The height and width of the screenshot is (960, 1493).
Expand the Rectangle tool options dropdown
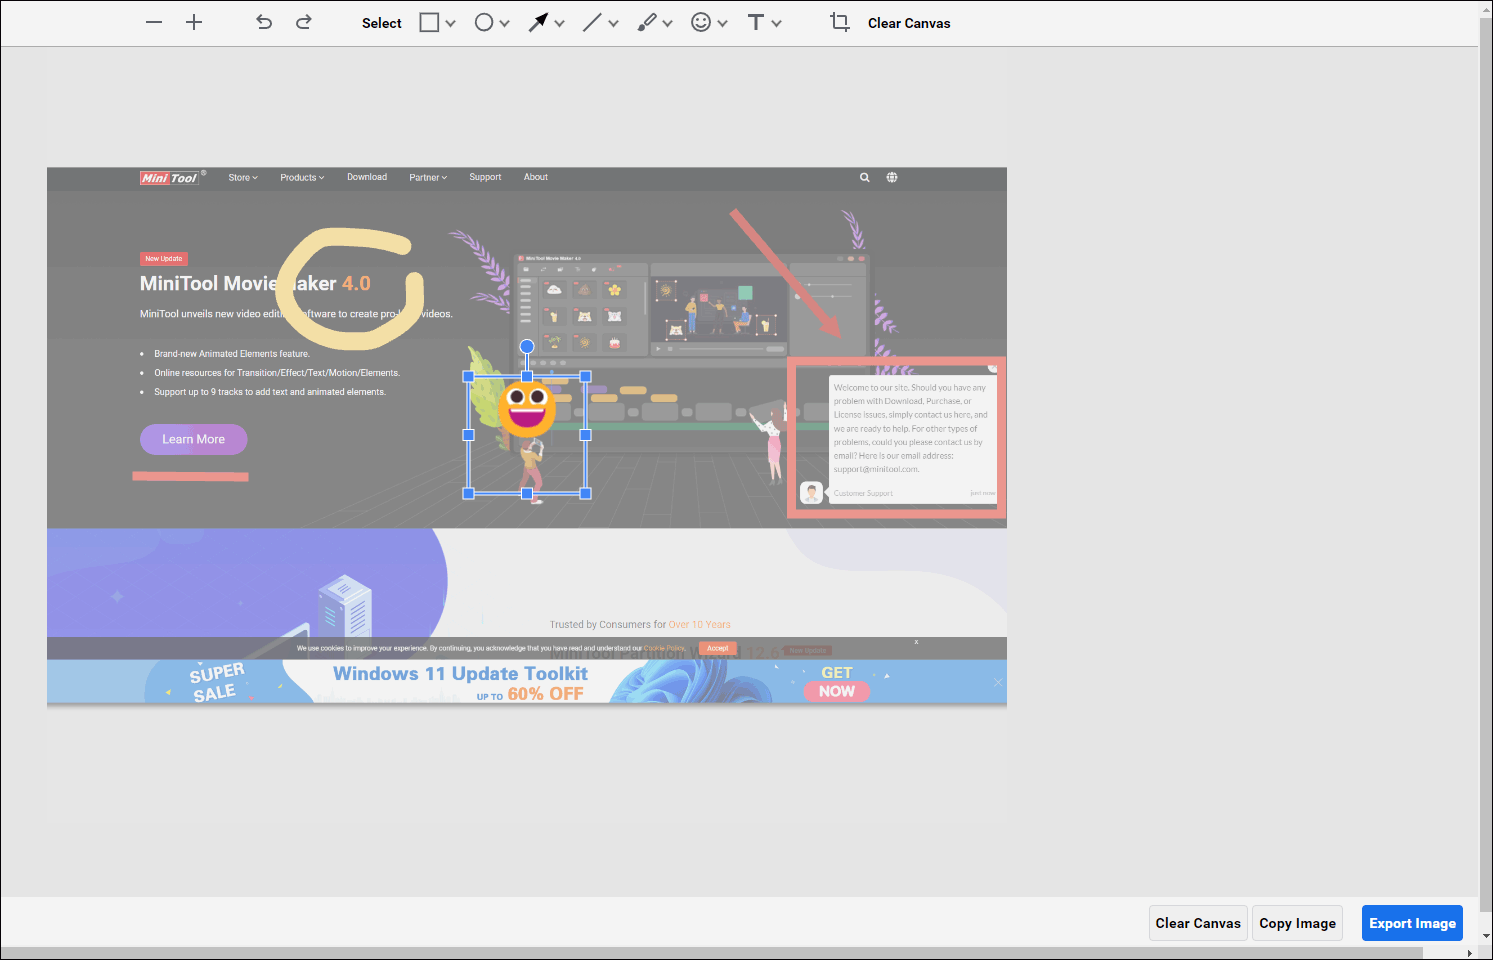point(449,22)
